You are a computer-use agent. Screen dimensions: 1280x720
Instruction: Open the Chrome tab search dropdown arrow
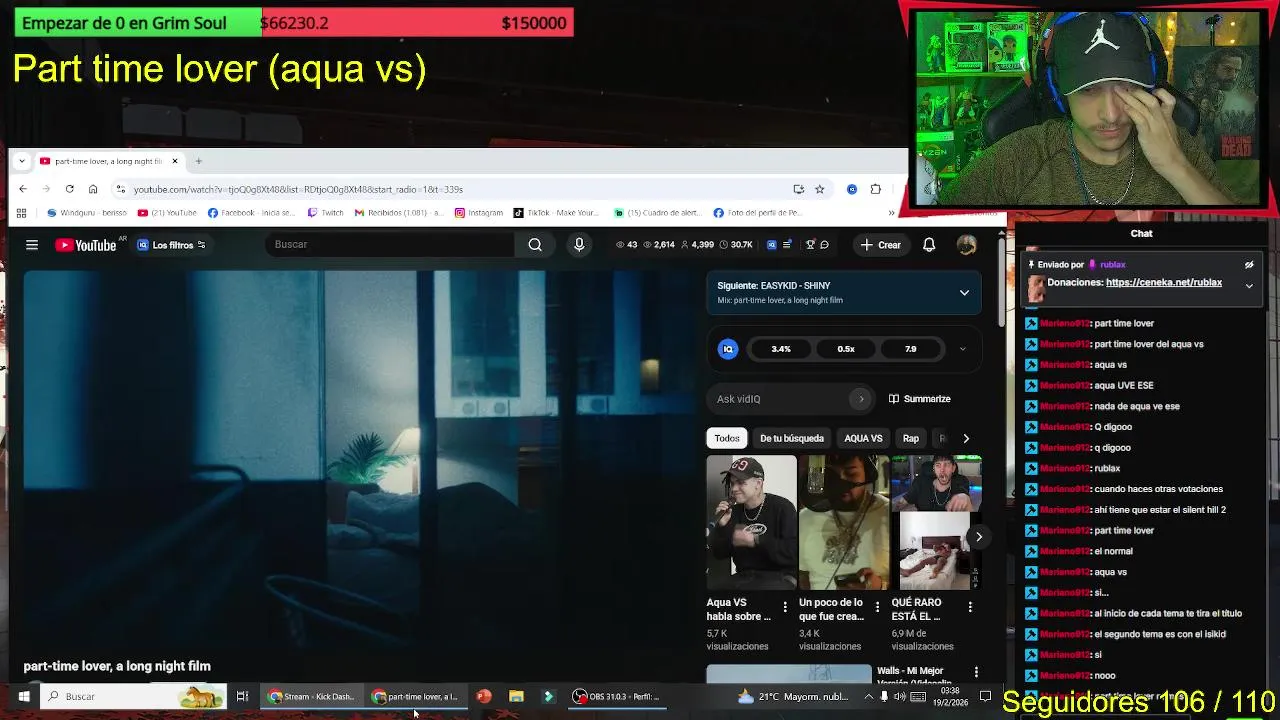[x=22, y=161]
